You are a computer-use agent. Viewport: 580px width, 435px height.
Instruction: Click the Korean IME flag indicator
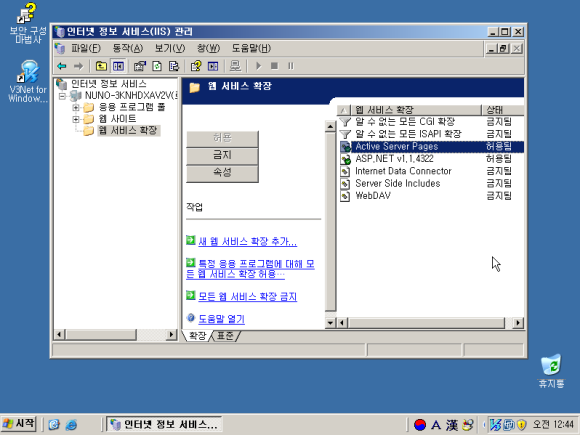click(x=420, y=425)
